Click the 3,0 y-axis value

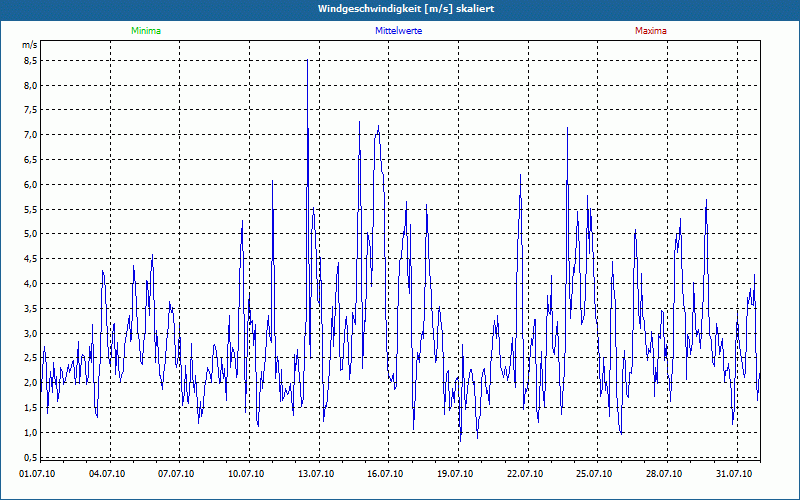(31, 333)
